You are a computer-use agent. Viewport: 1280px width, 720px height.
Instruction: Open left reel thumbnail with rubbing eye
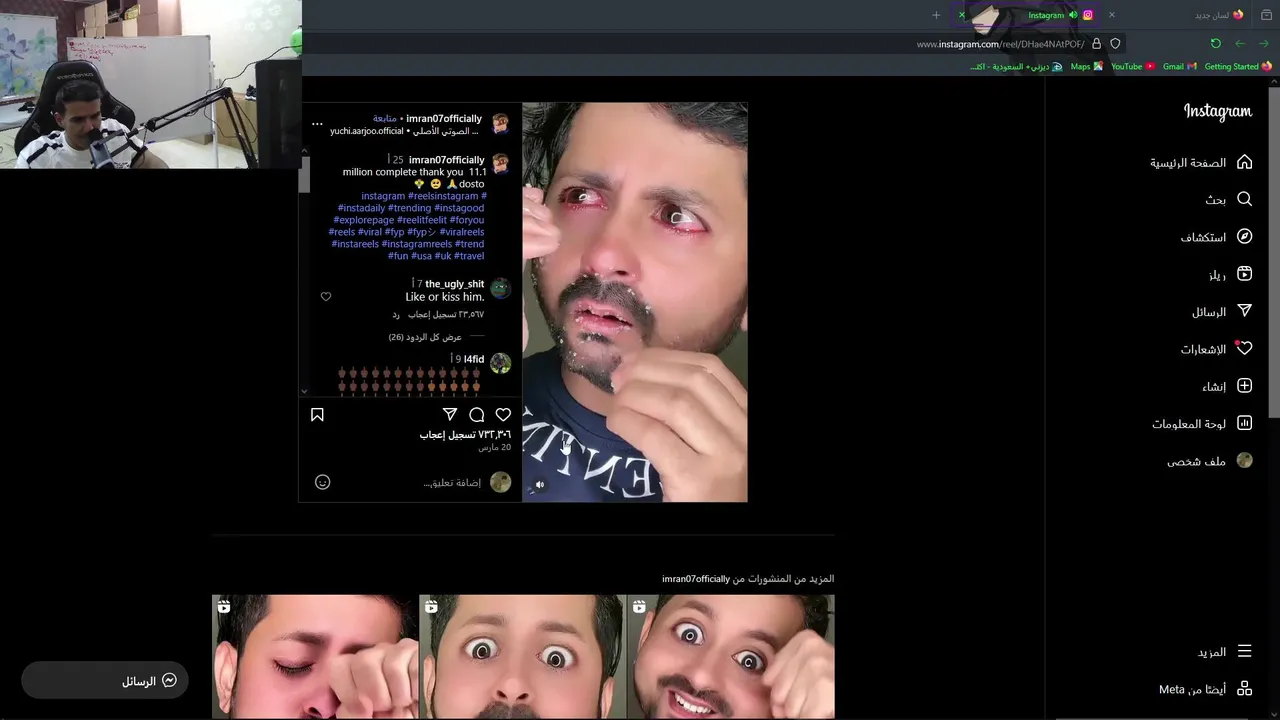point(315,656)
